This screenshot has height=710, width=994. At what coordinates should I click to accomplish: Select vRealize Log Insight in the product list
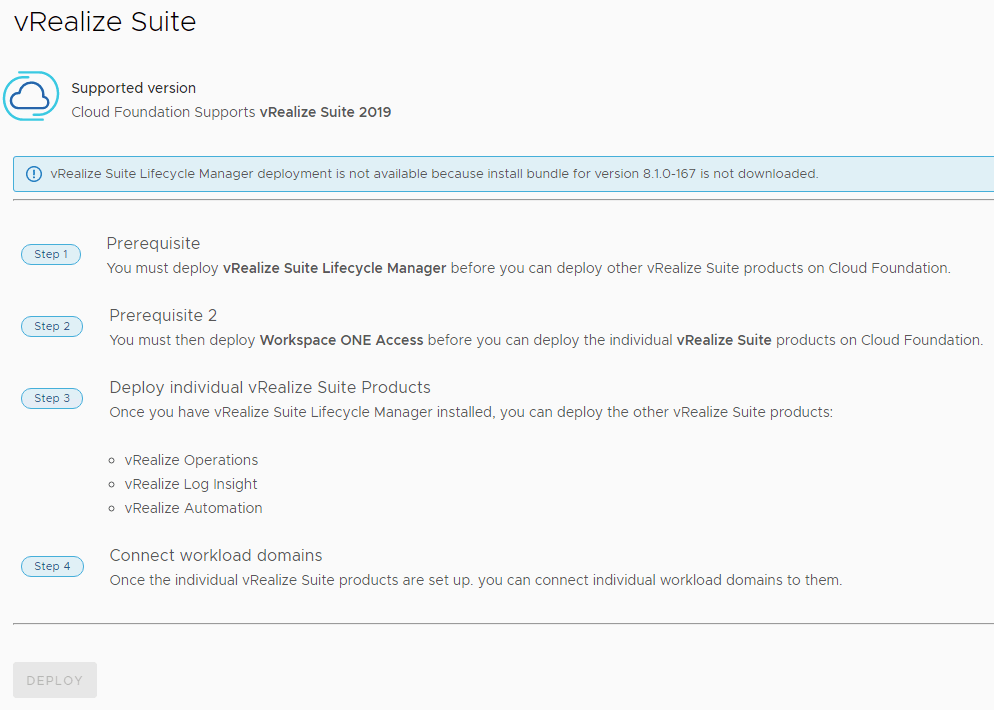click(x=191, y=485)
